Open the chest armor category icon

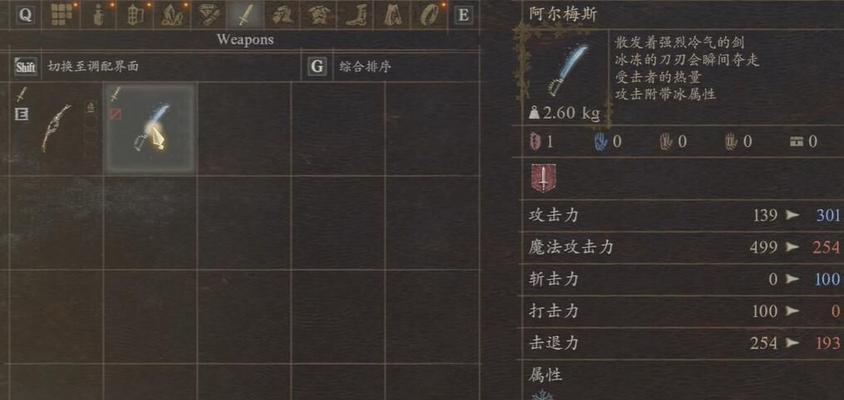coord(318,14)
